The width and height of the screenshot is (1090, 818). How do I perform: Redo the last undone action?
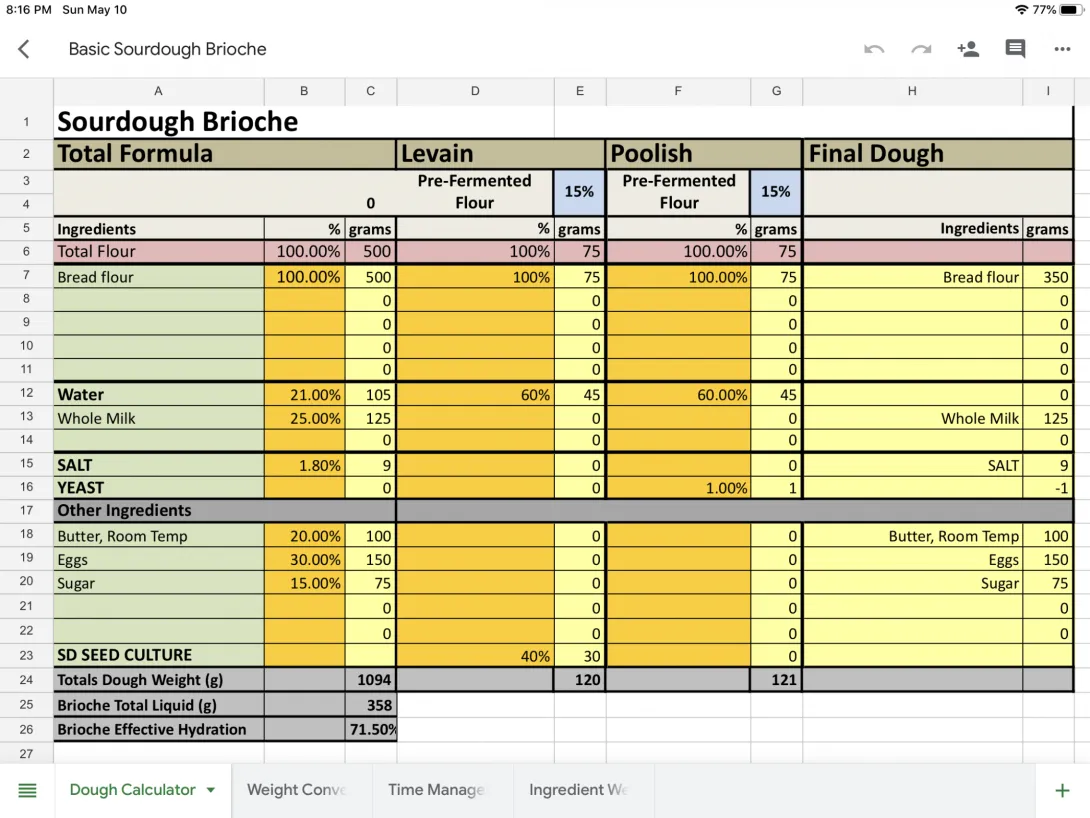pos(921,49)
